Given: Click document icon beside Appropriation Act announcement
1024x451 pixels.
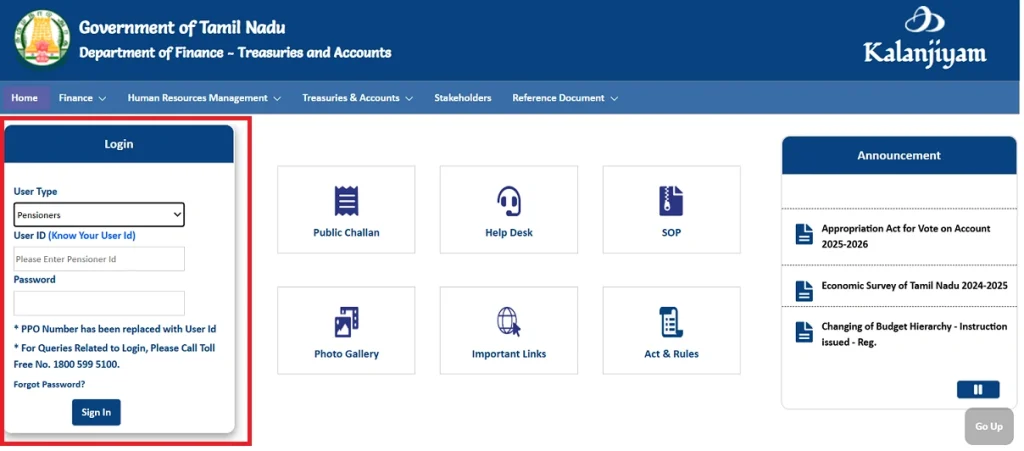Looking at the screenshot, I should [x=804, y=234].
